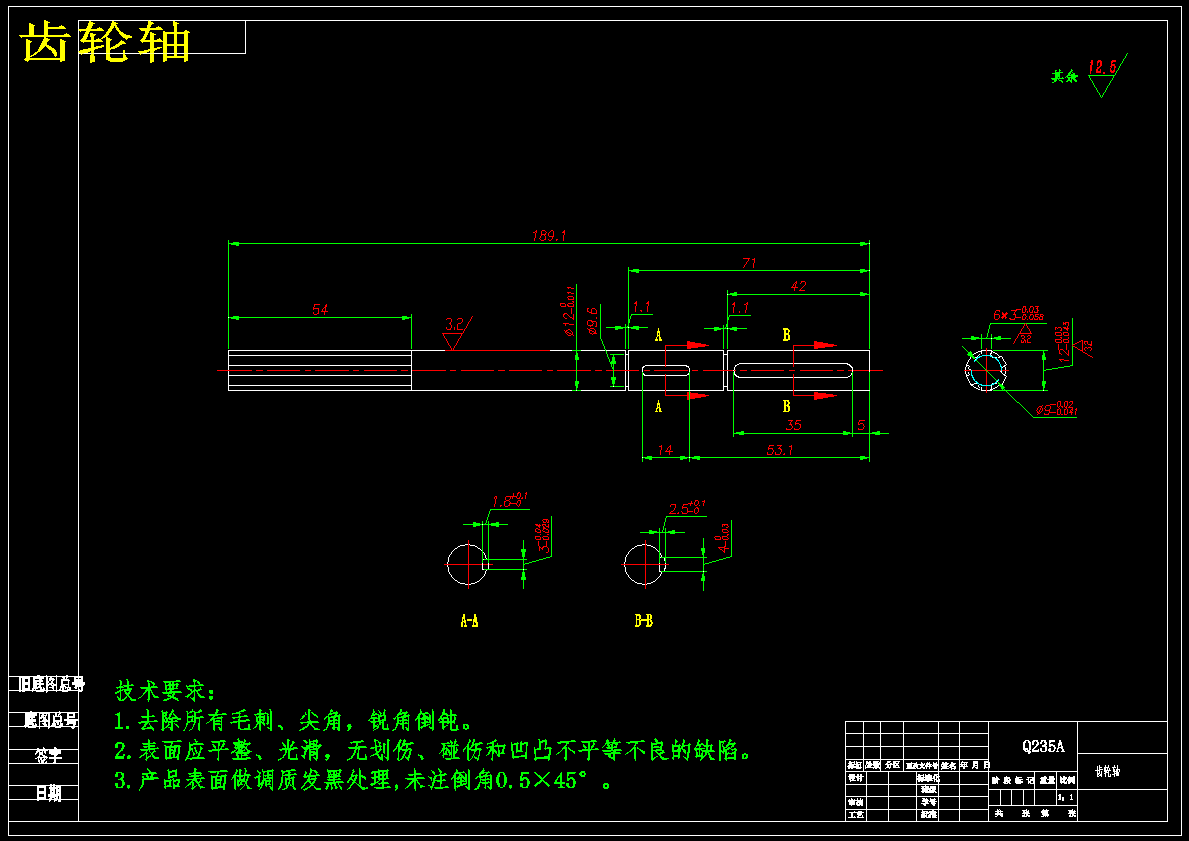Viewport: 1189px width, 841px height.
Task: Select the spline end-view circle
Action: [x=986, y=371]
